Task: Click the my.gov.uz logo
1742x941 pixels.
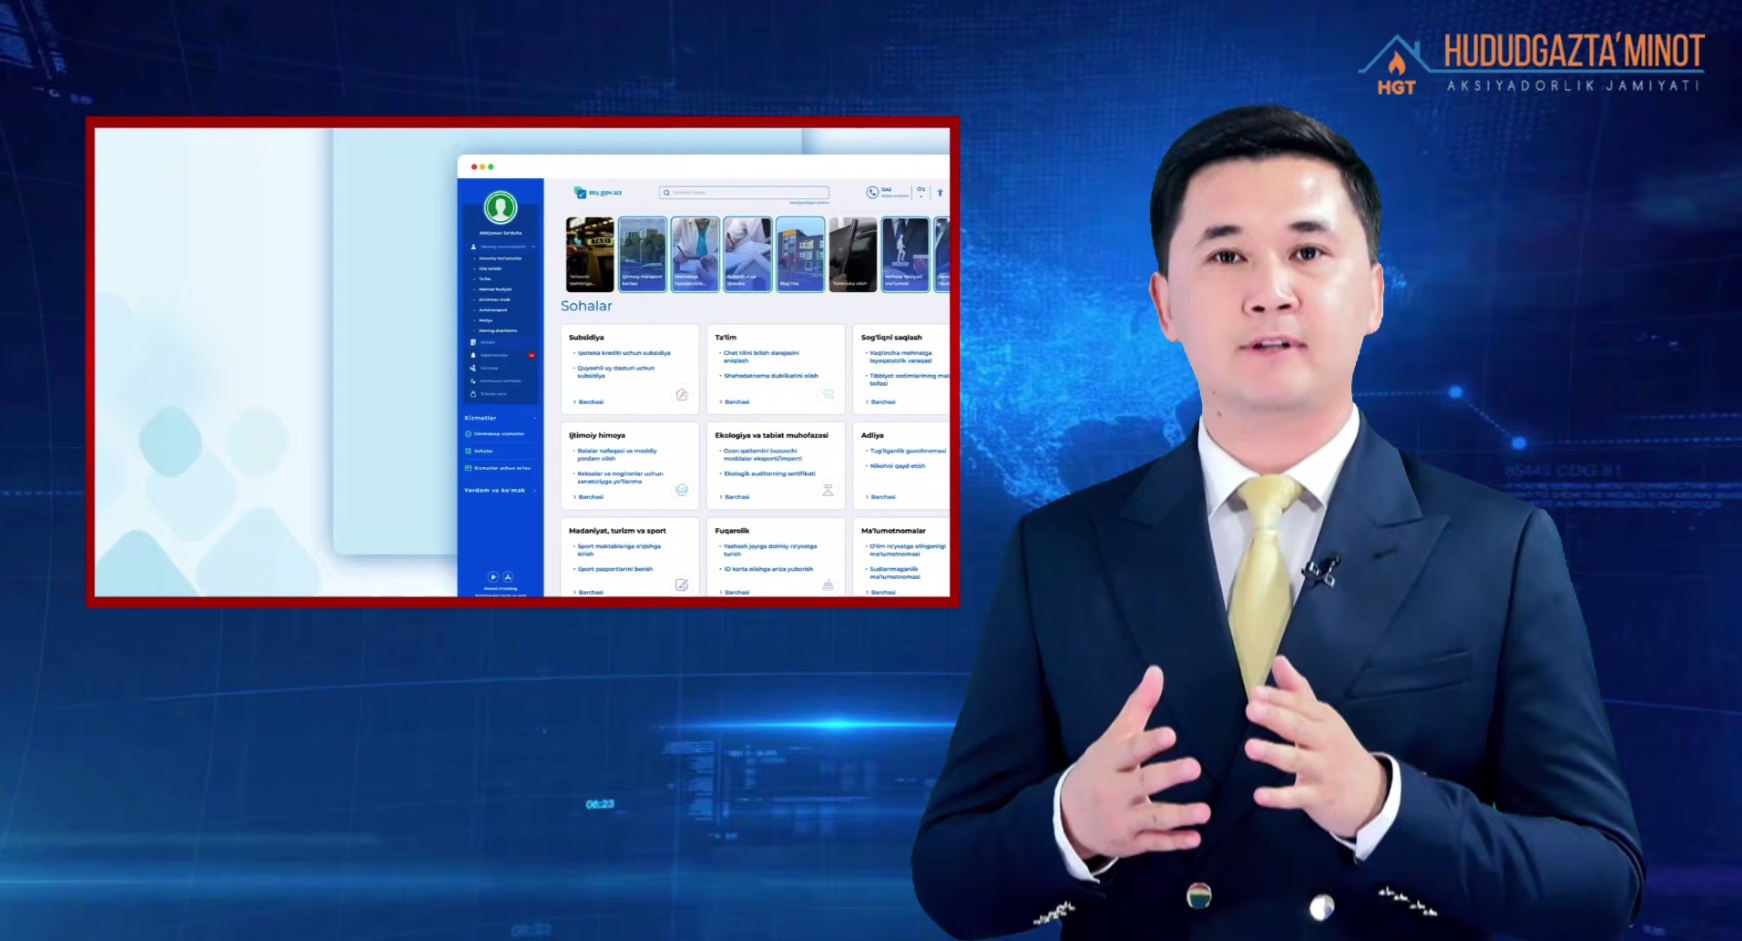Action: click(x=598, y=192)
